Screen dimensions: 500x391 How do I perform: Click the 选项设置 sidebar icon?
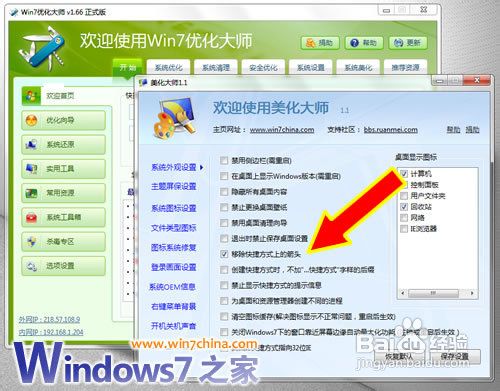pyautogui.click(x=32, y=266)
